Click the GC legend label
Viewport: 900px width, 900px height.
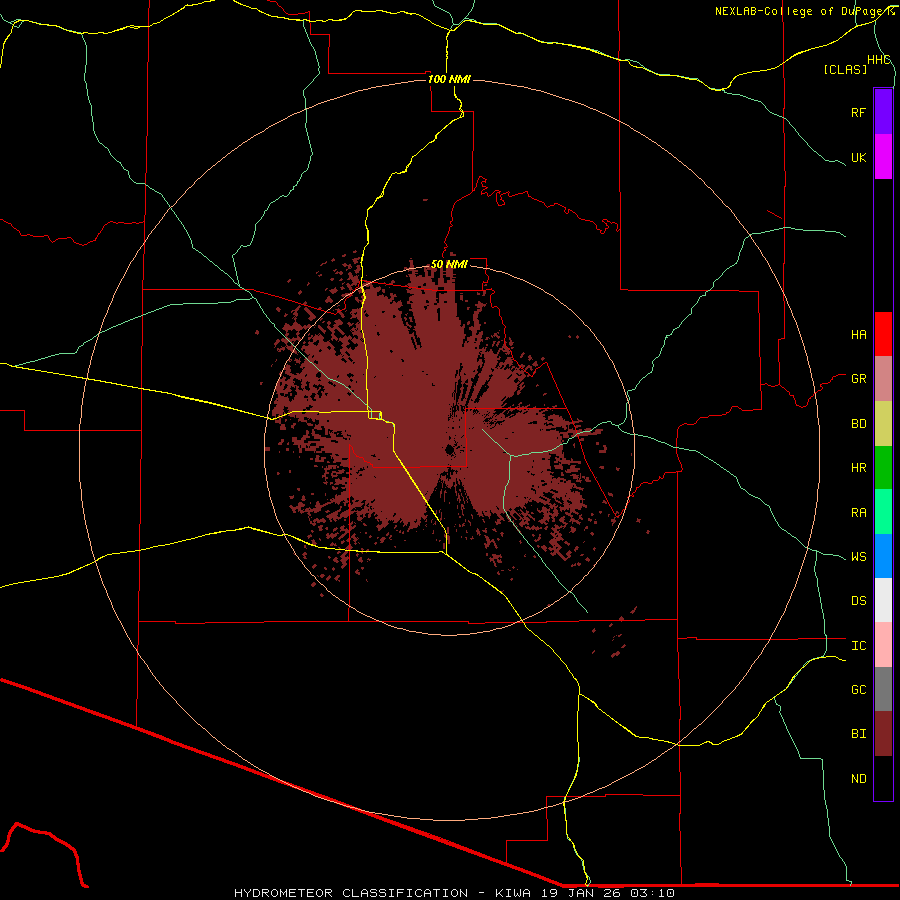click(x=858, y=690)
